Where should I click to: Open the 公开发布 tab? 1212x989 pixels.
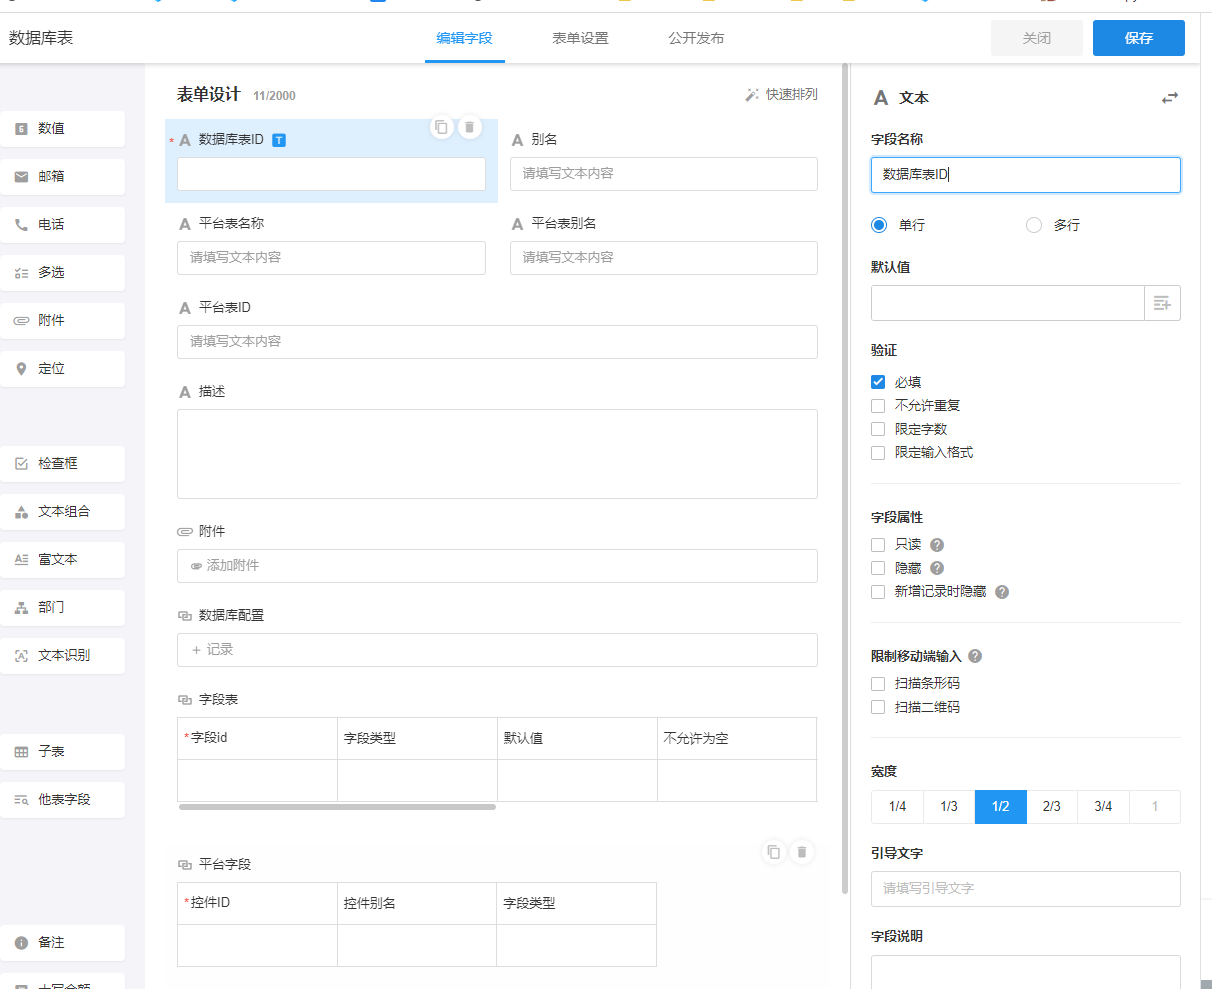(x=696, y=38)
